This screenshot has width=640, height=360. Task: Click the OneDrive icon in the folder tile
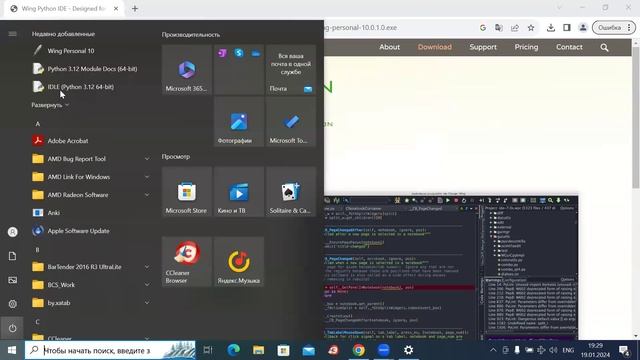[256, 53]
